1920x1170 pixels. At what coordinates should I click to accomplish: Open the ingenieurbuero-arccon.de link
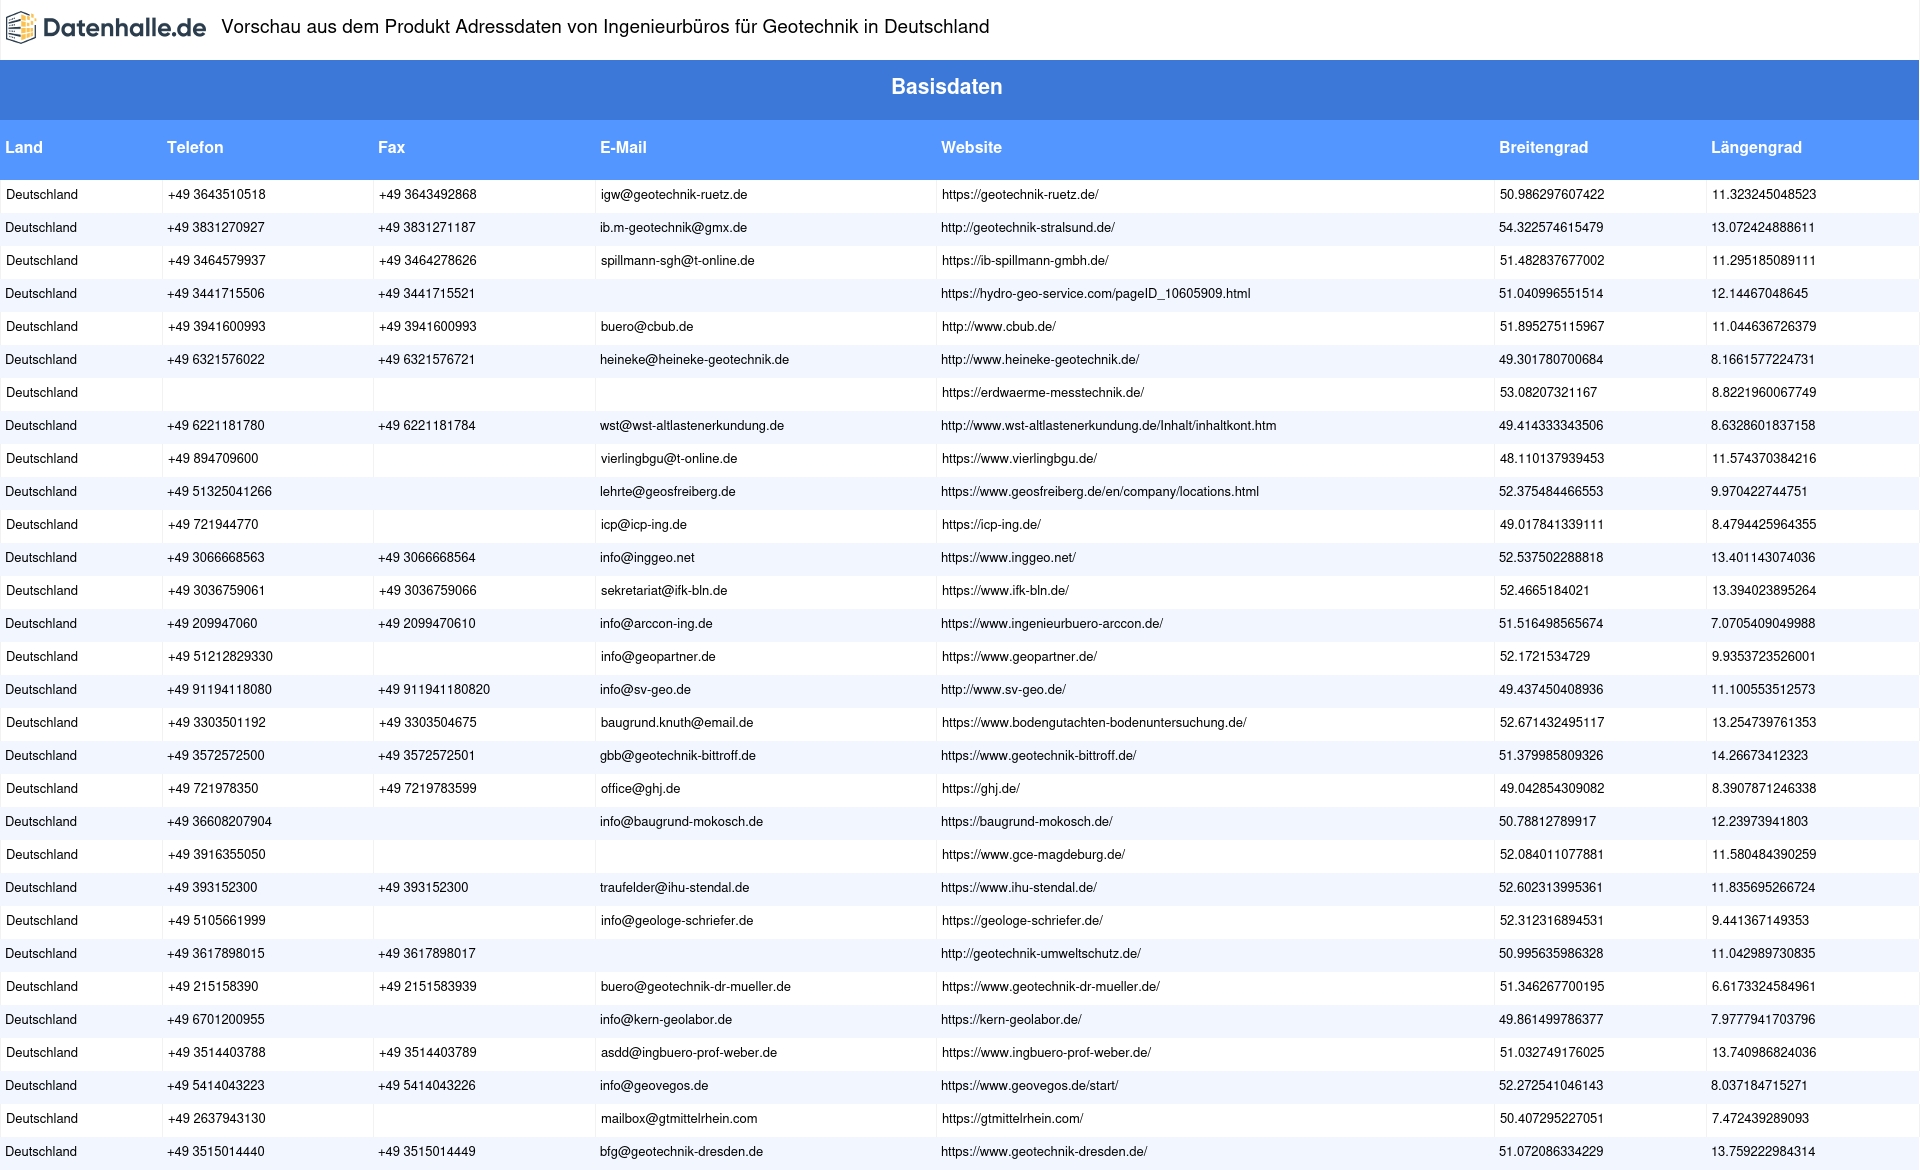point(1052,624)
